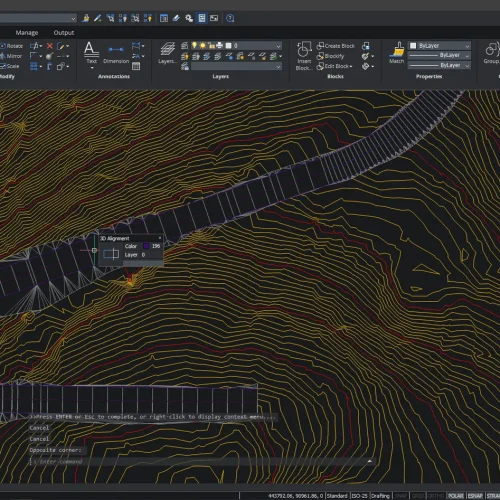Click the Table icon in Annotations
This screenshot has height=500, width=500.
click(x=136, y=66)
